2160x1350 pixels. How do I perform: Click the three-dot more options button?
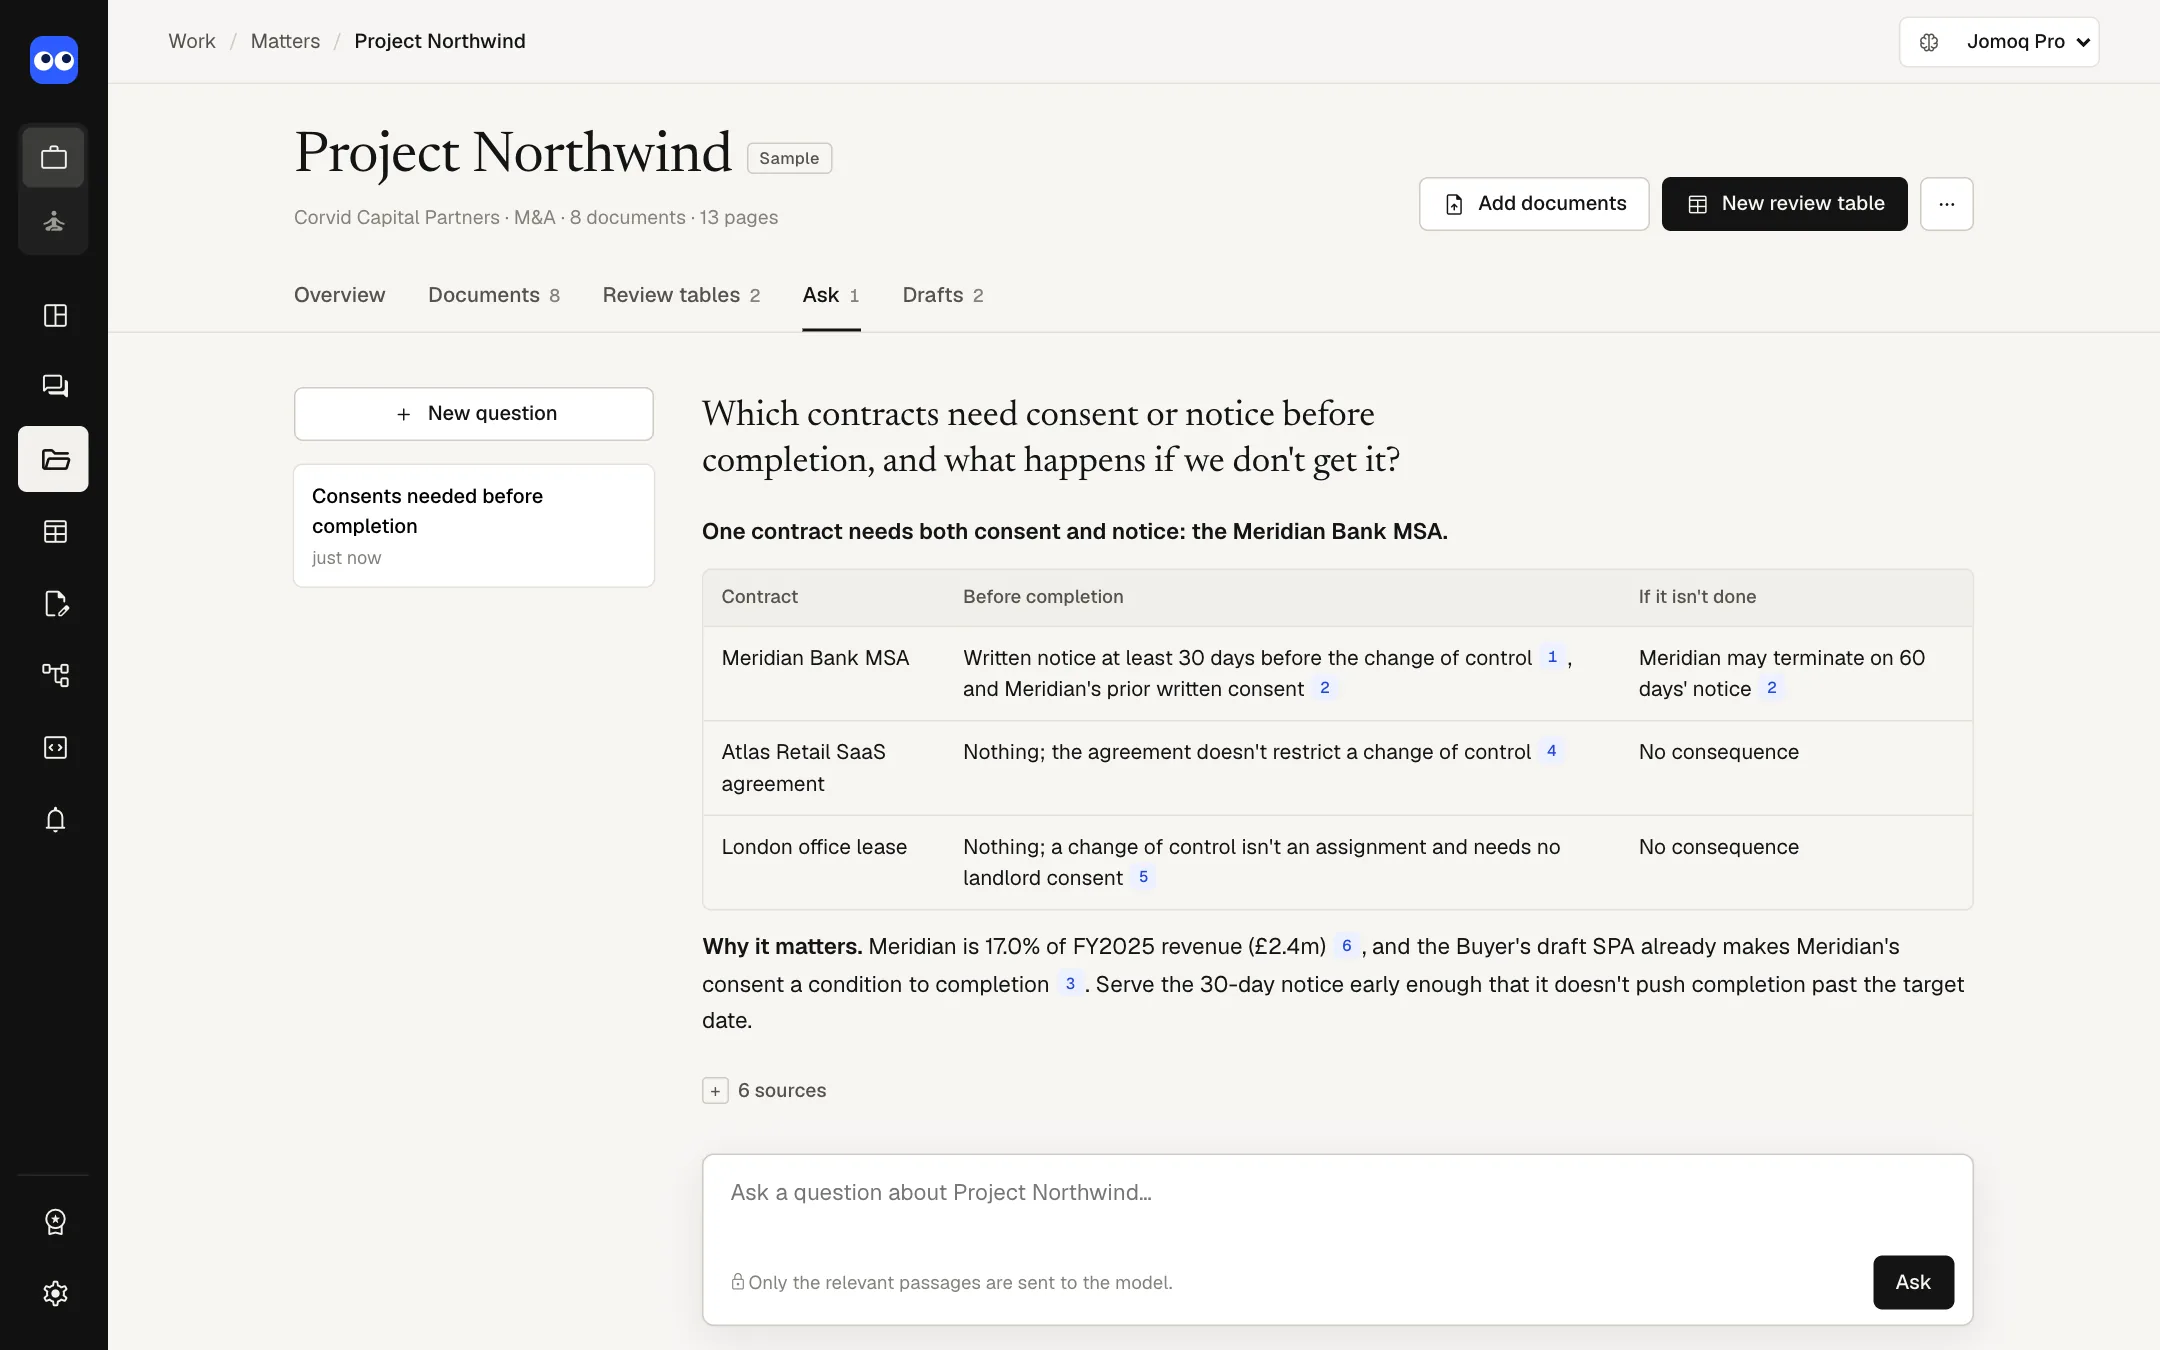tap(1946, 204)
